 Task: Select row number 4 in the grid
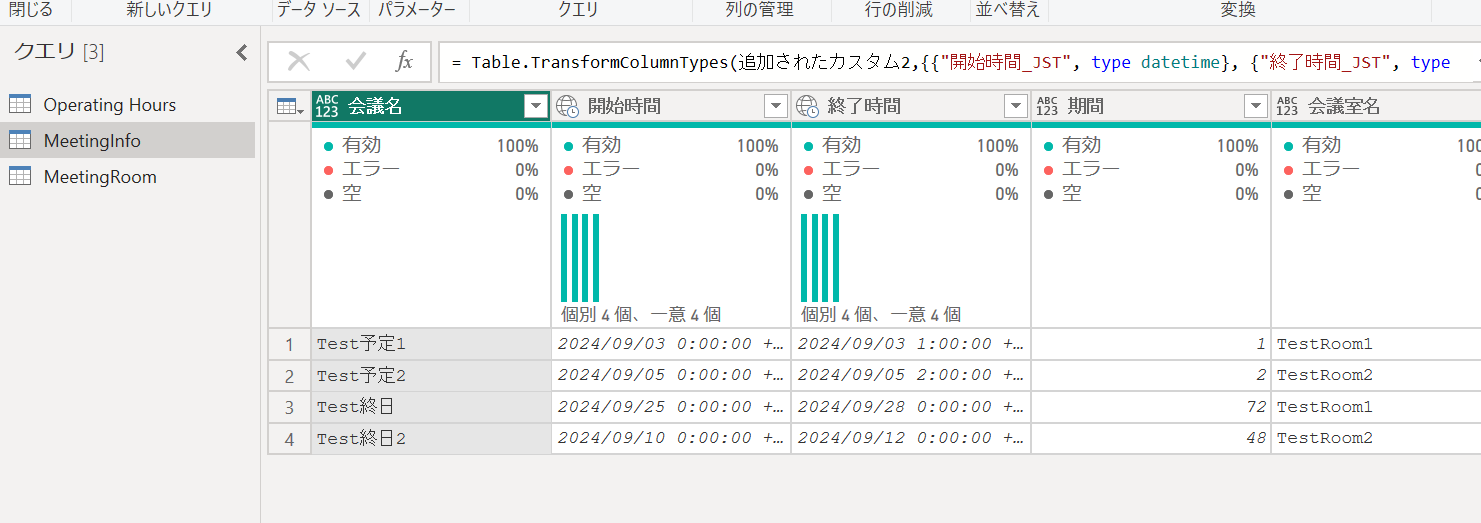290,438
